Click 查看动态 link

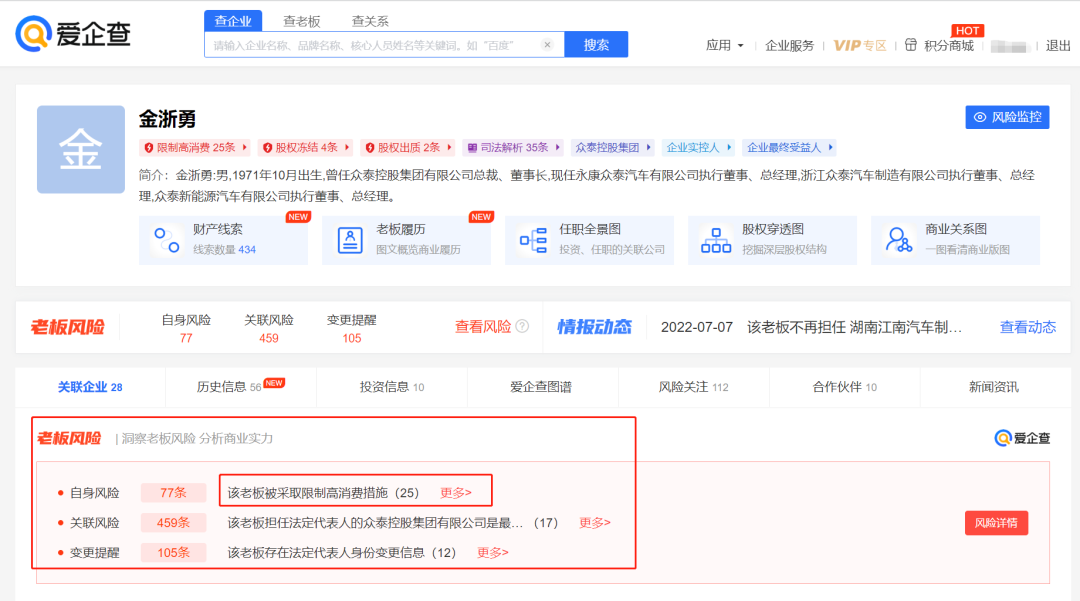(1028, 327)
